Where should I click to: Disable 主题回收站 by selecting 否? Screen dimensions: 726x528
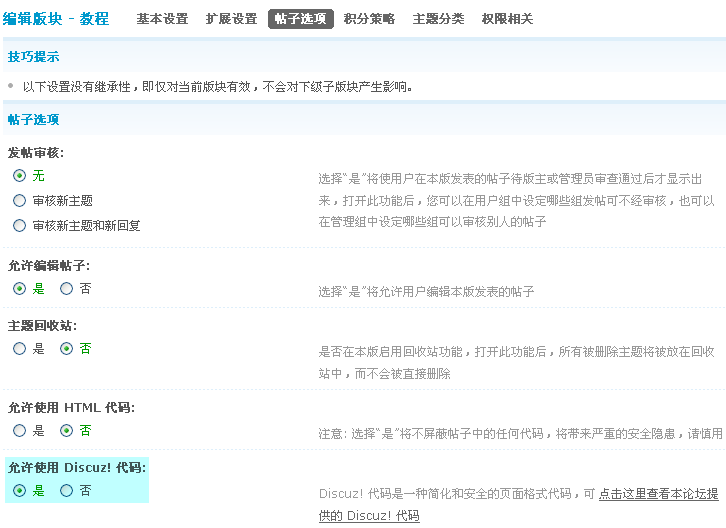click(x=67, y=349)
